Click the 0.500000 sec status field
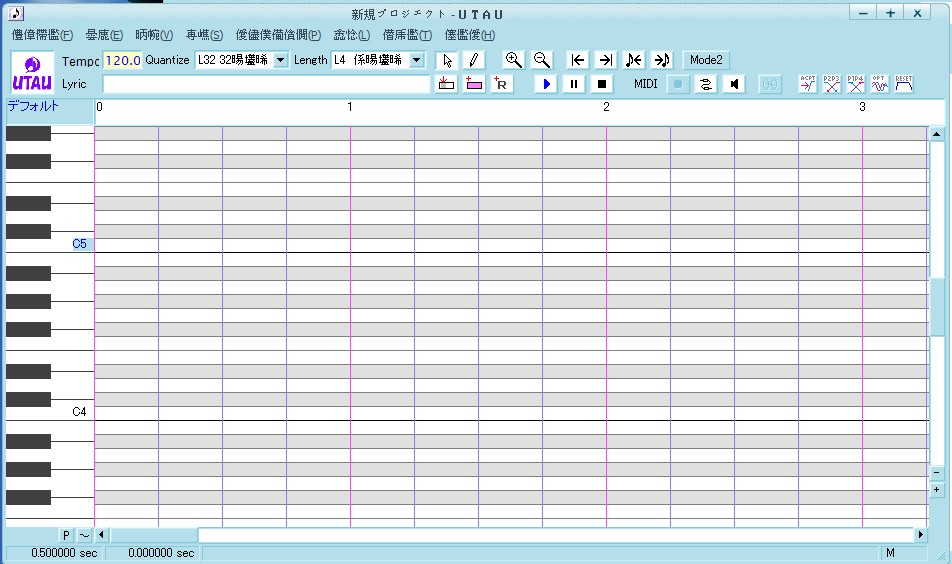The width and height of the screenshot is (952, 564). [x=55, y=552]
